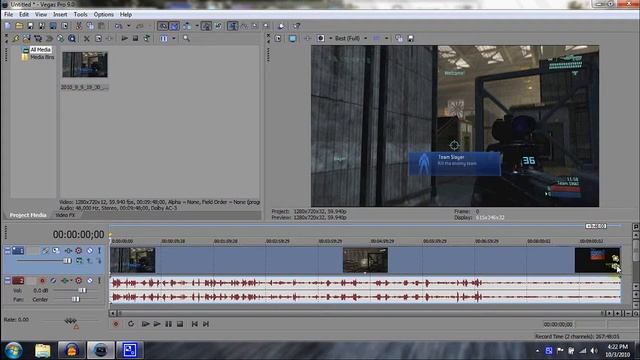Open the Interactive Tutorials icon
The height and width of the screenshot is (360, 640).
281,26
